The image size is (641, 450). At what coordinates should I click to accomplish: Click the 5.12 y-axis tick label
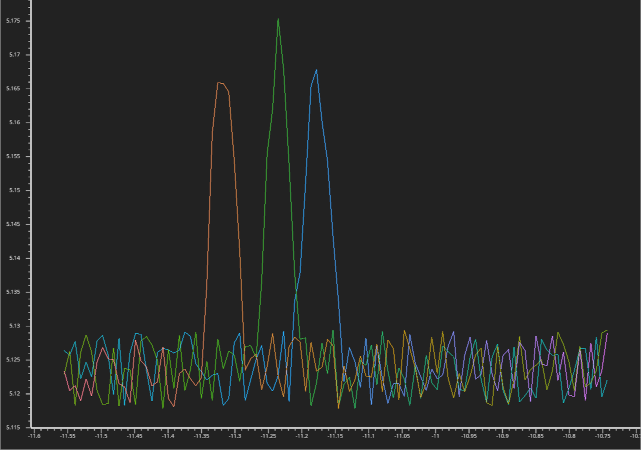15,394
